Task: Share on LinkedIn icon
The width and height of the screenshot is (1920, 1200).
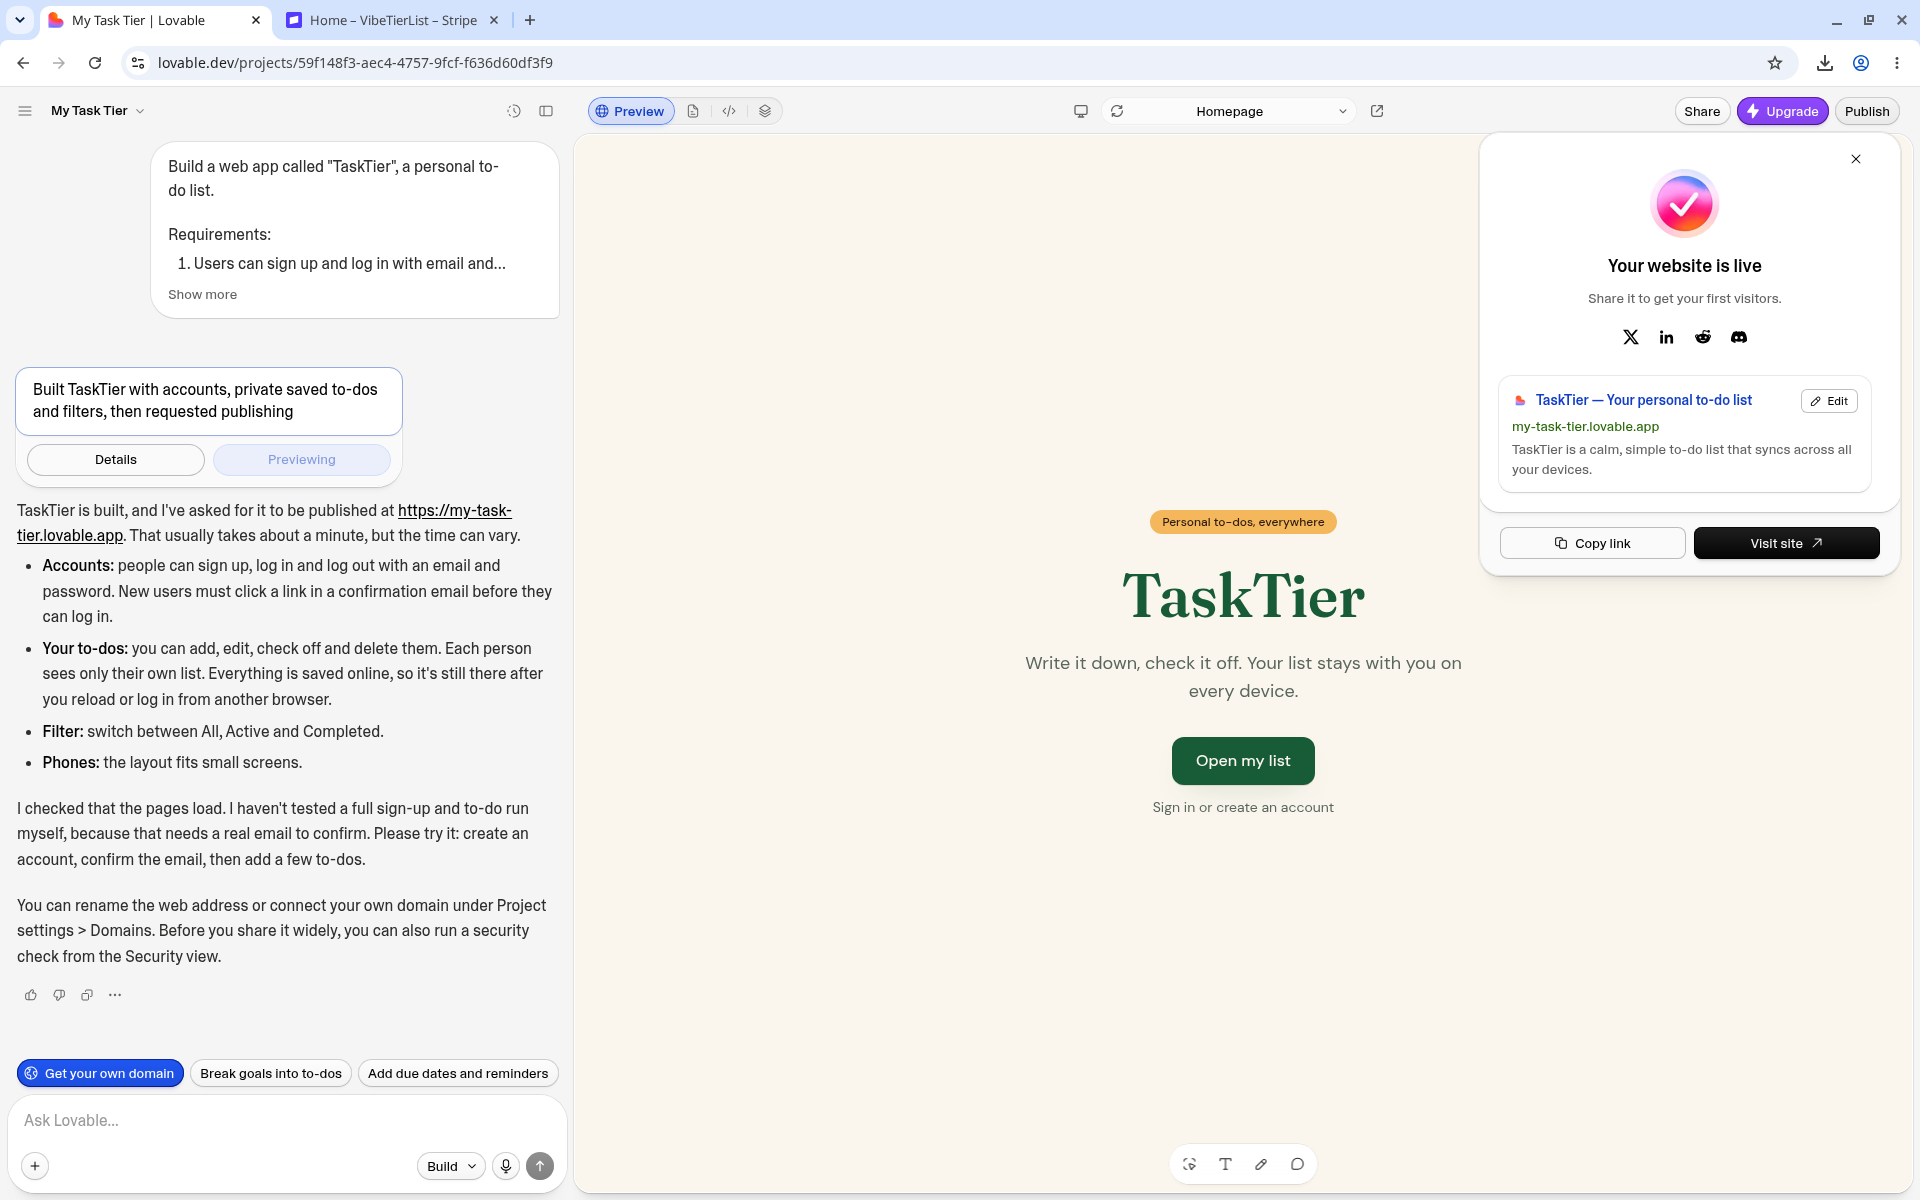Action: pos(1666,337)
